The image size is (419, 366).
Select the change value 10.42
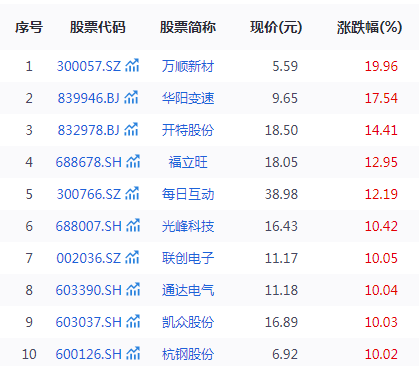point(381,226)
